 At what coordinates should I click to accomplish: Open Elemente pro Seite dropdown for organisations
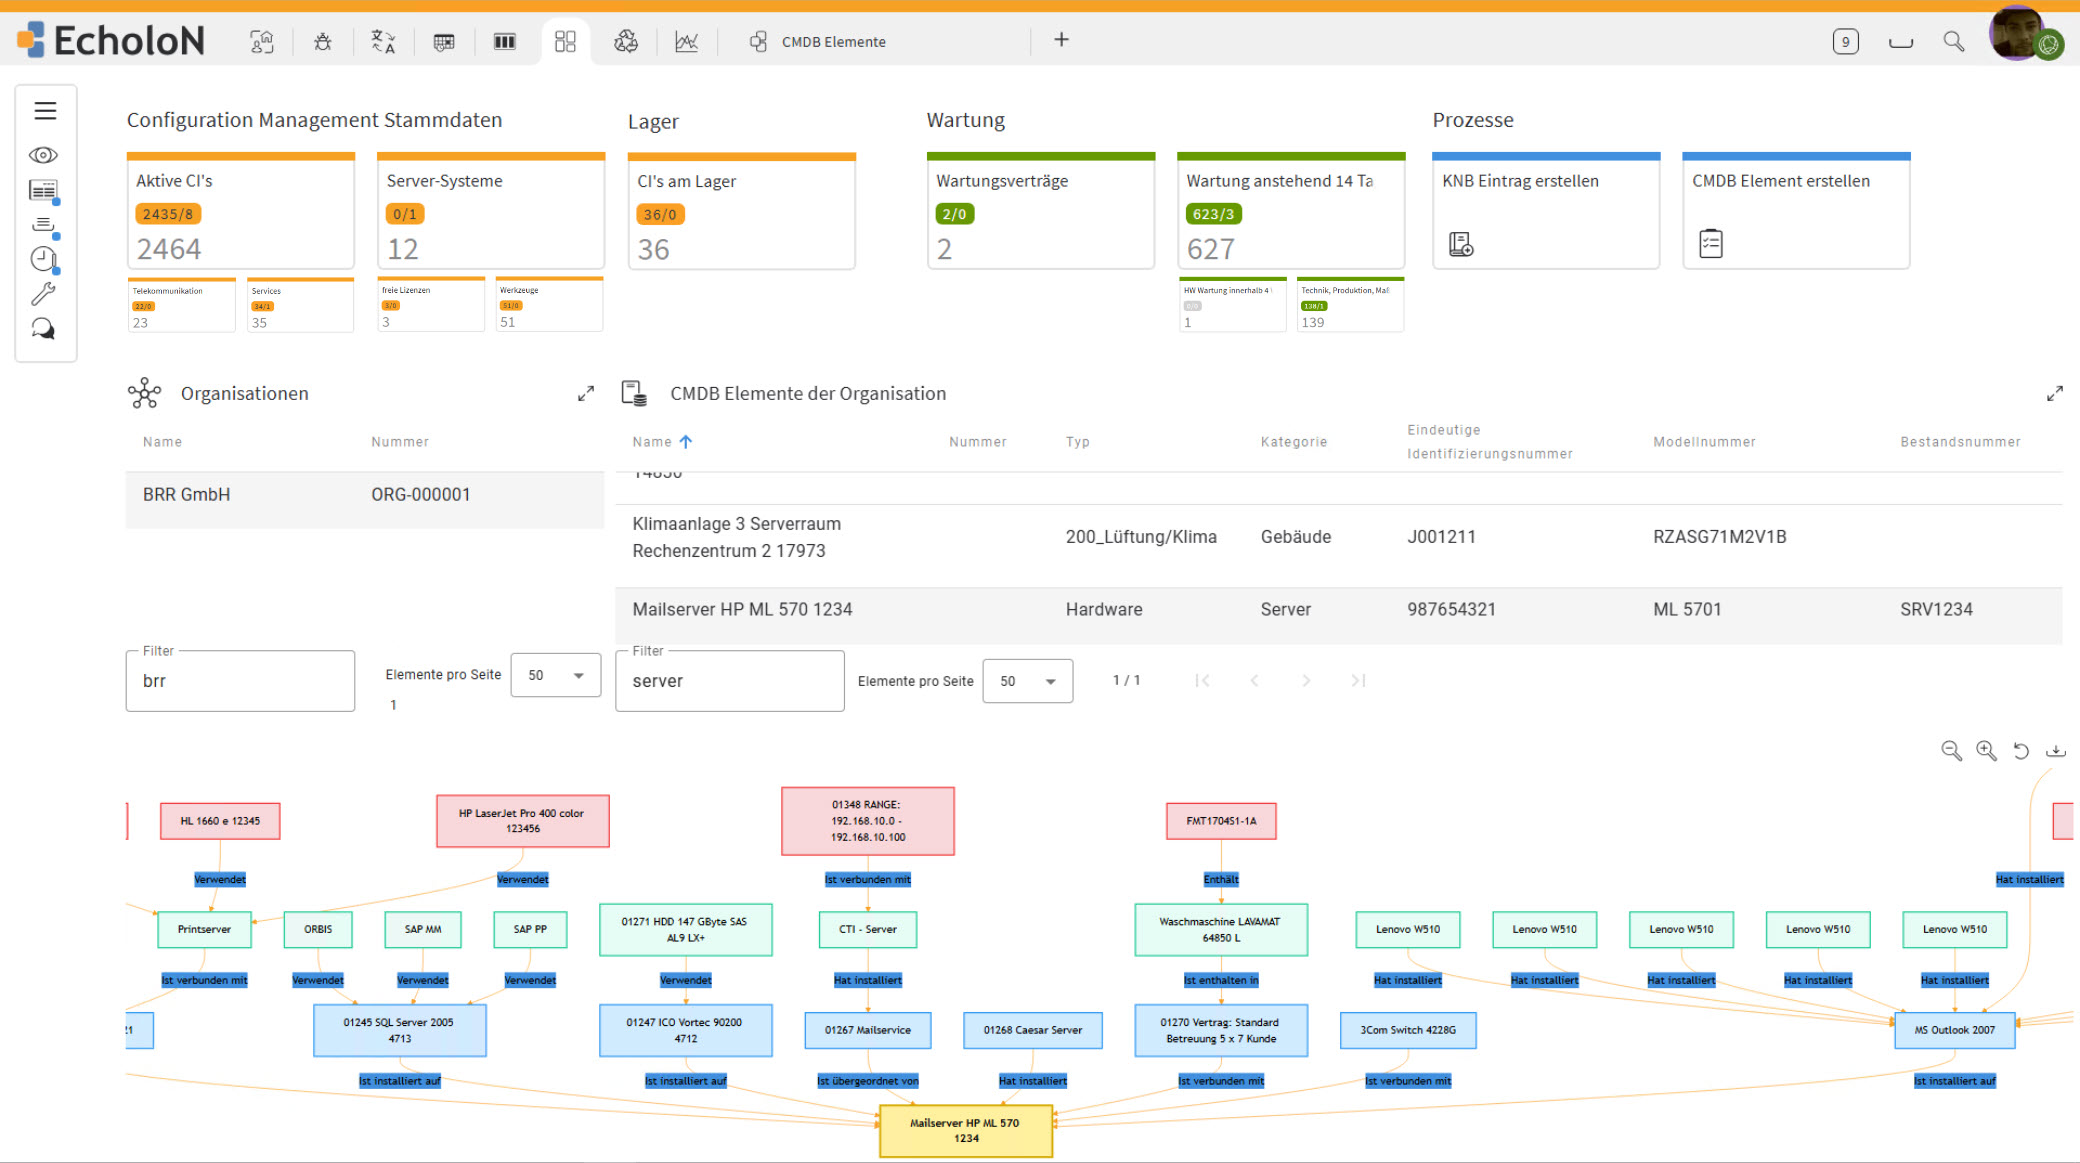tap(556, 675)
